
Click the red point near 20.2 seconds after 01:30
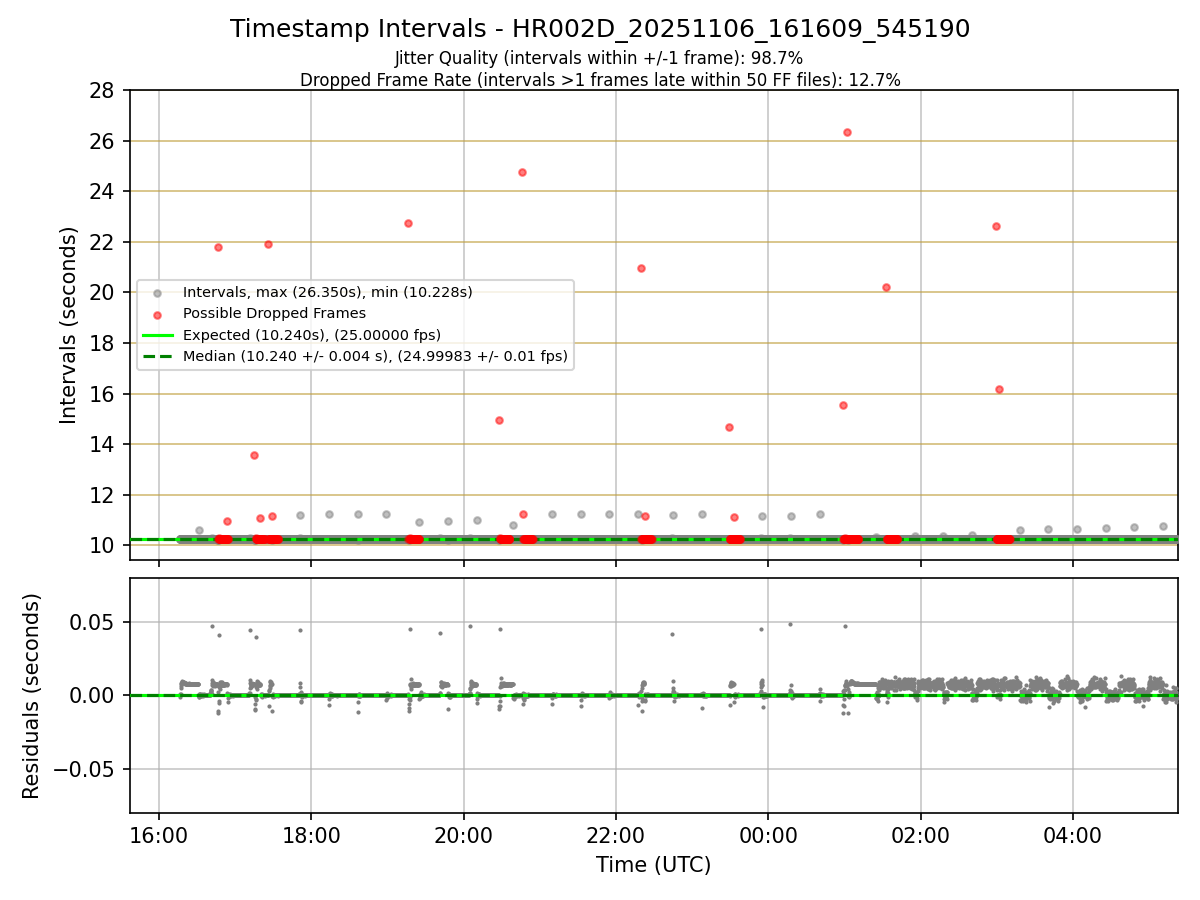[x=886, y=287]
